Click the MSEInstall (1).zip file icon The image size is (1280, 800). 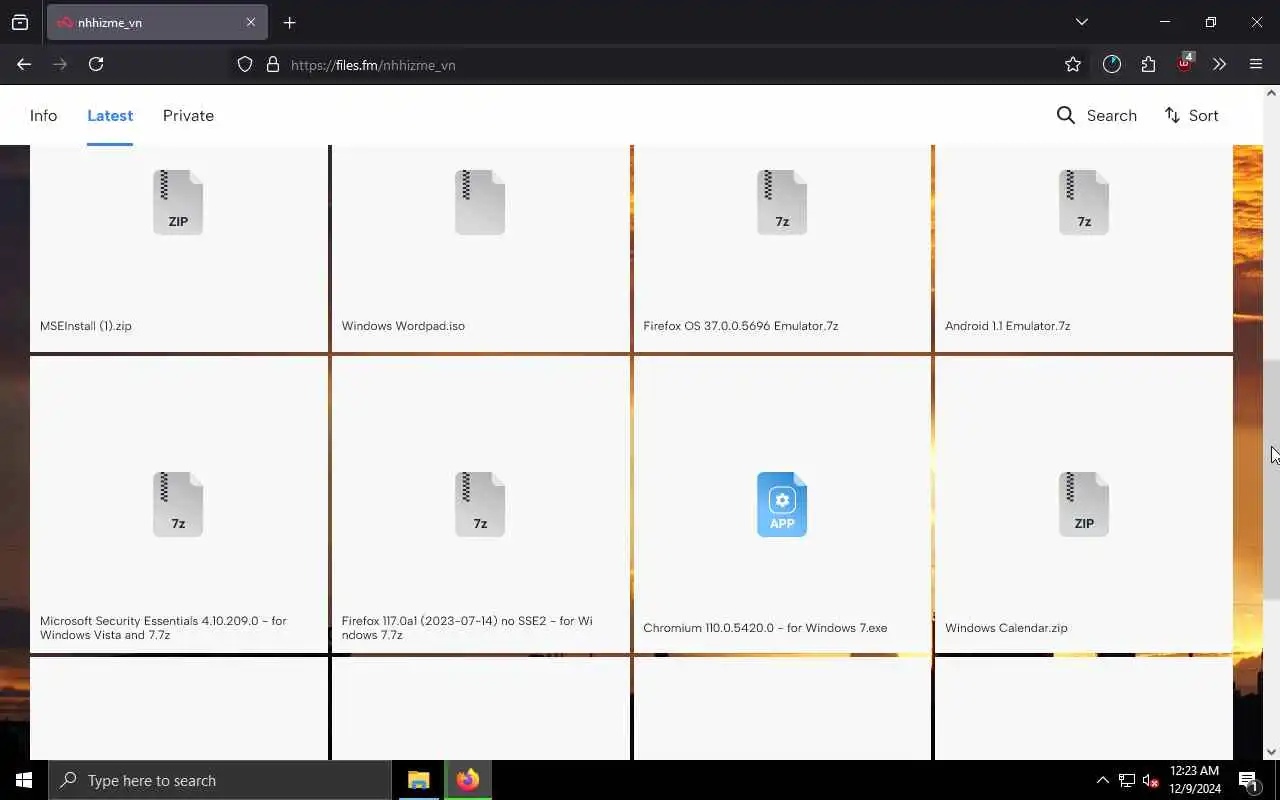pyautogui.click(x=178, y=203)
